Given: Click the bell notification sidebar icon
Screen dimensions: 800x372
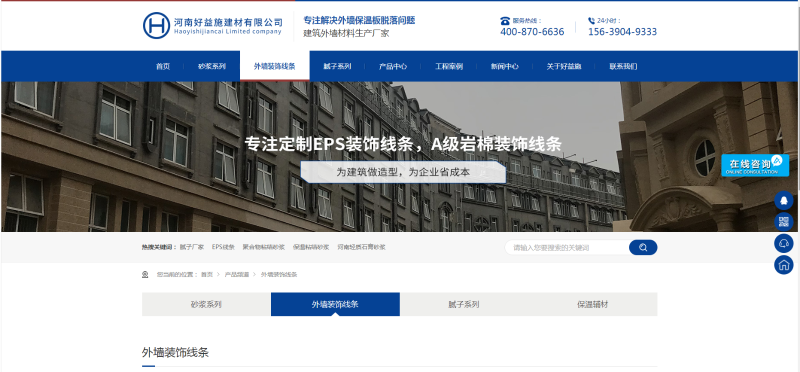Looking at the screenshot, I should 784,201.
